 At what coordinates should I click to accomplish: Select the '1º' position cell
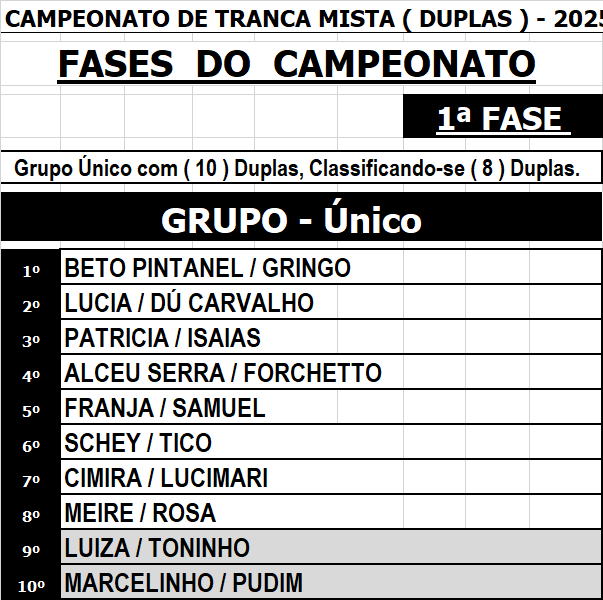[x=31, y=270]
